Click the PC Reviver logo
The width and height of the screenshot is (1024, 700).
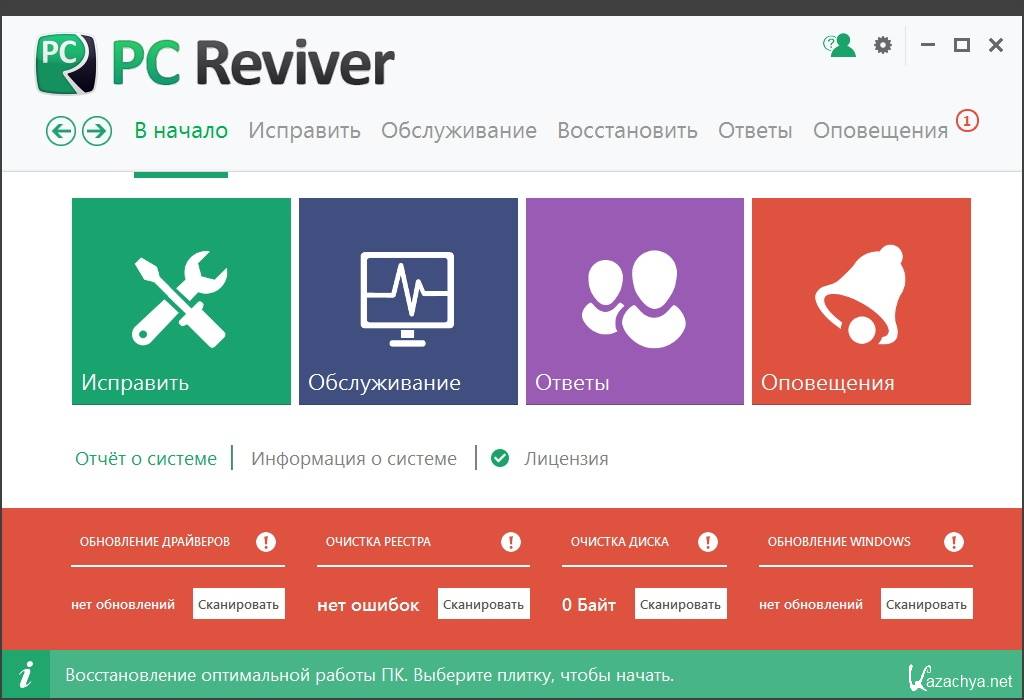tap(66, 63)
